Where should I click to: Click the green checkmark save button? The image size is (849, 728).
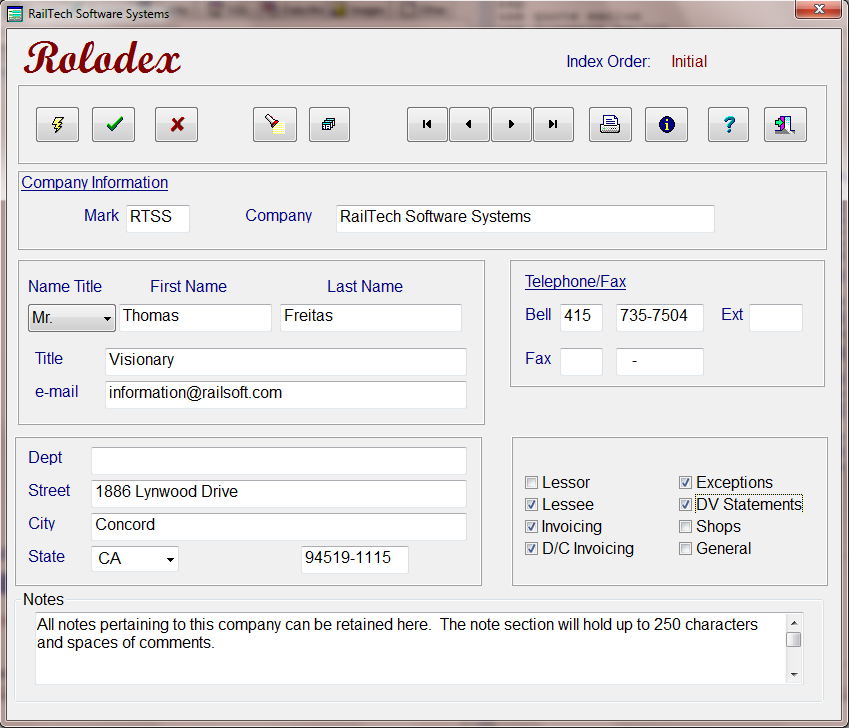coord(114,125)
